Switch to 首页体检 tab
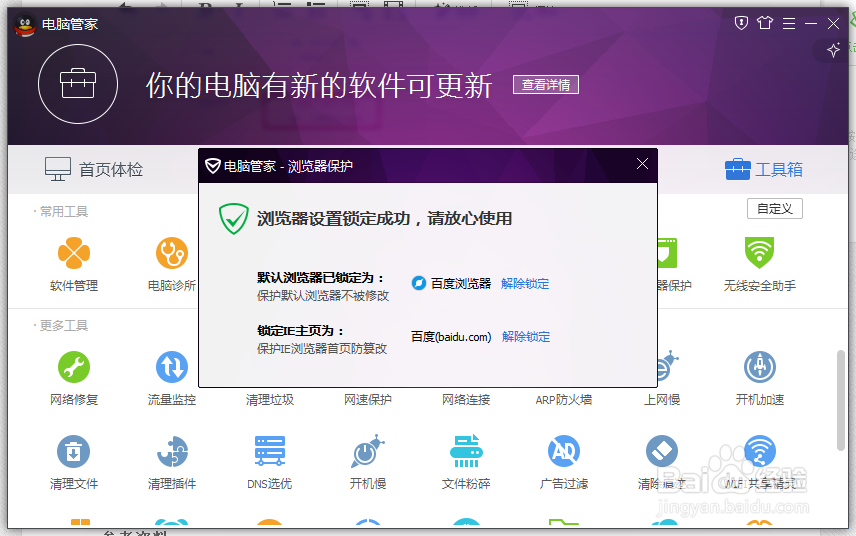This screenshot has width=856, height=536. [x=94, y=169]
